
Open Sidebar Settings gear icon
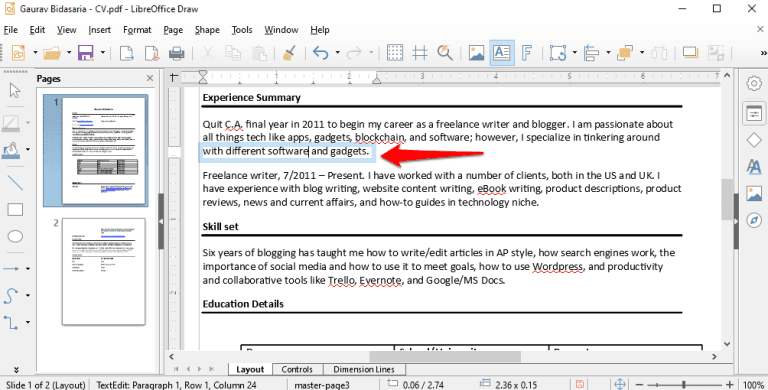click(754, 83)
